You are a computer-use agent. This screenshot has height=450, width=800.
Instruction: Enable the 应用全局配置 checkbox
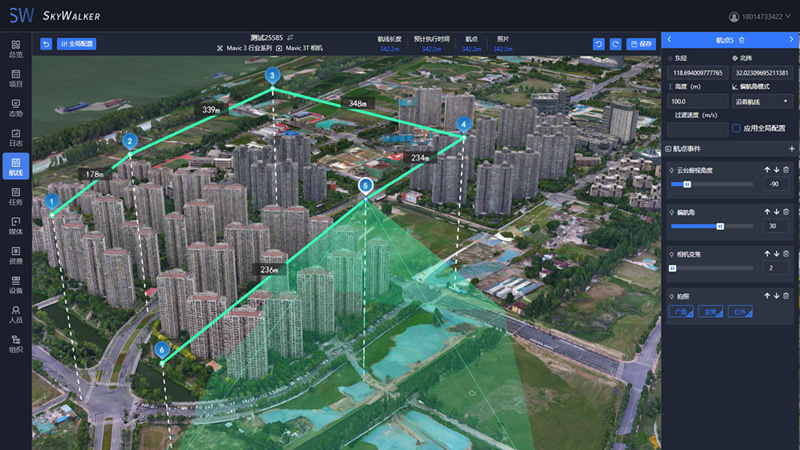pyautogui.click(x=736, y=128)
